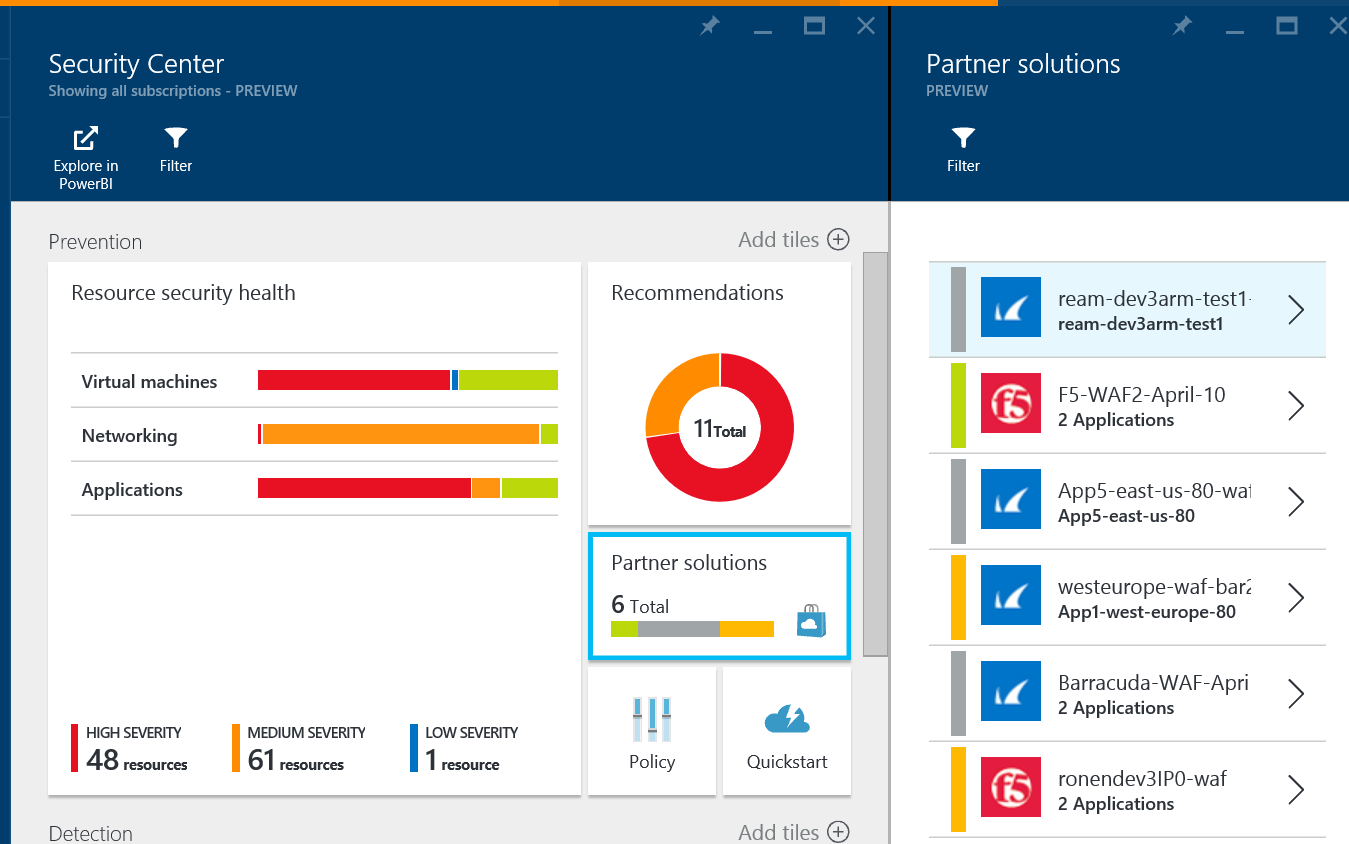Screen dimensions: 1349x844
Task: Click the Prevention section heading
Action: [x=95, y=242]
